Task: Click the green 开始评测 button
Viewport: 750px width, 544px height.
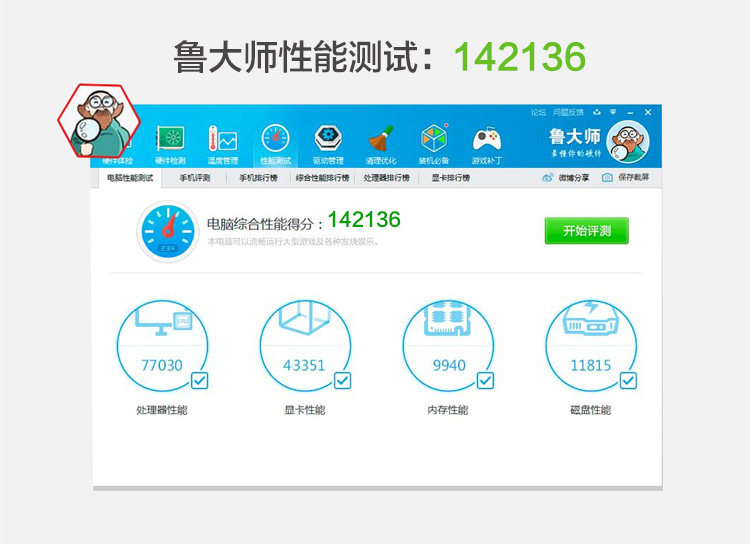Action: (x=586, y=231)
